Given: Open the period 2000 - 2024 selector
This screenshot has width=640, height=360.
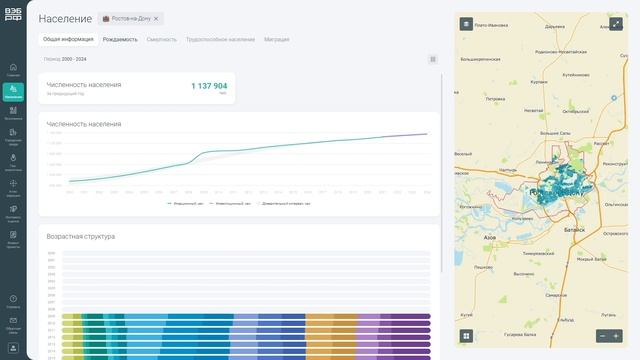Looking at the screenshot, I should pos(65,59).
